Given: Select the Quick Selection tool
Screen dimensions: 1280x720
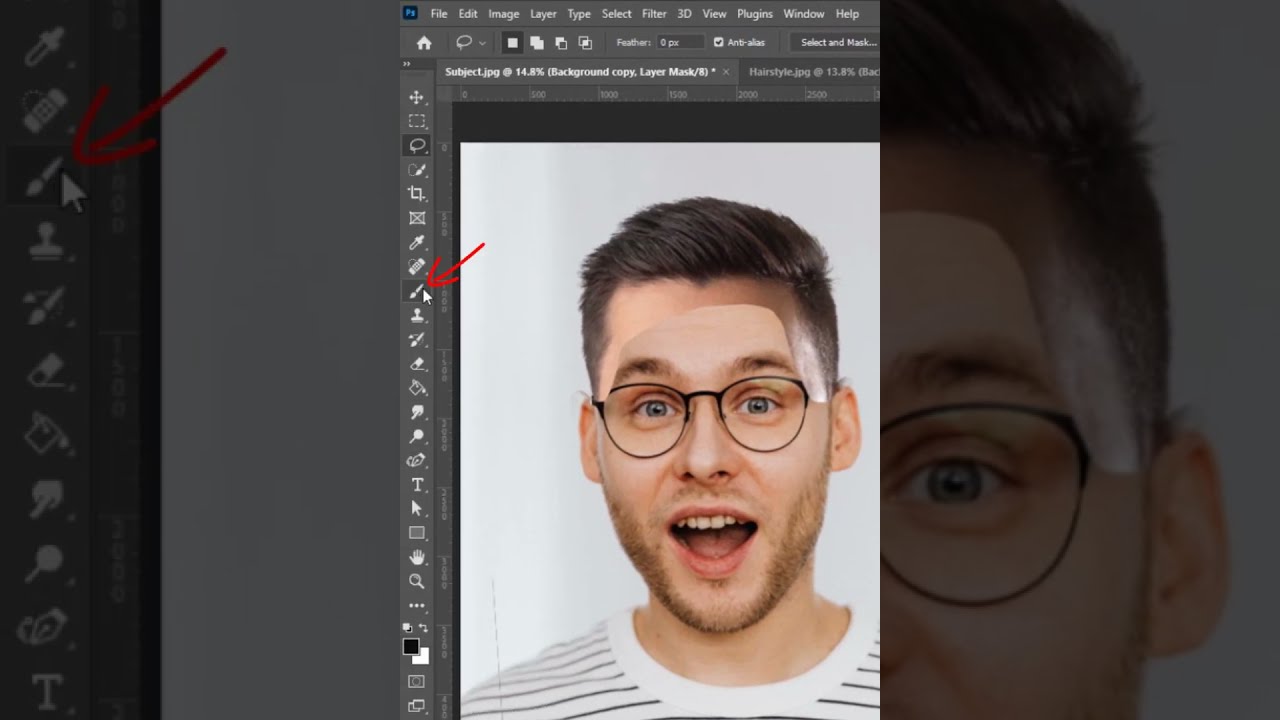Looking at the screenshot, I should tap(417, 170).
